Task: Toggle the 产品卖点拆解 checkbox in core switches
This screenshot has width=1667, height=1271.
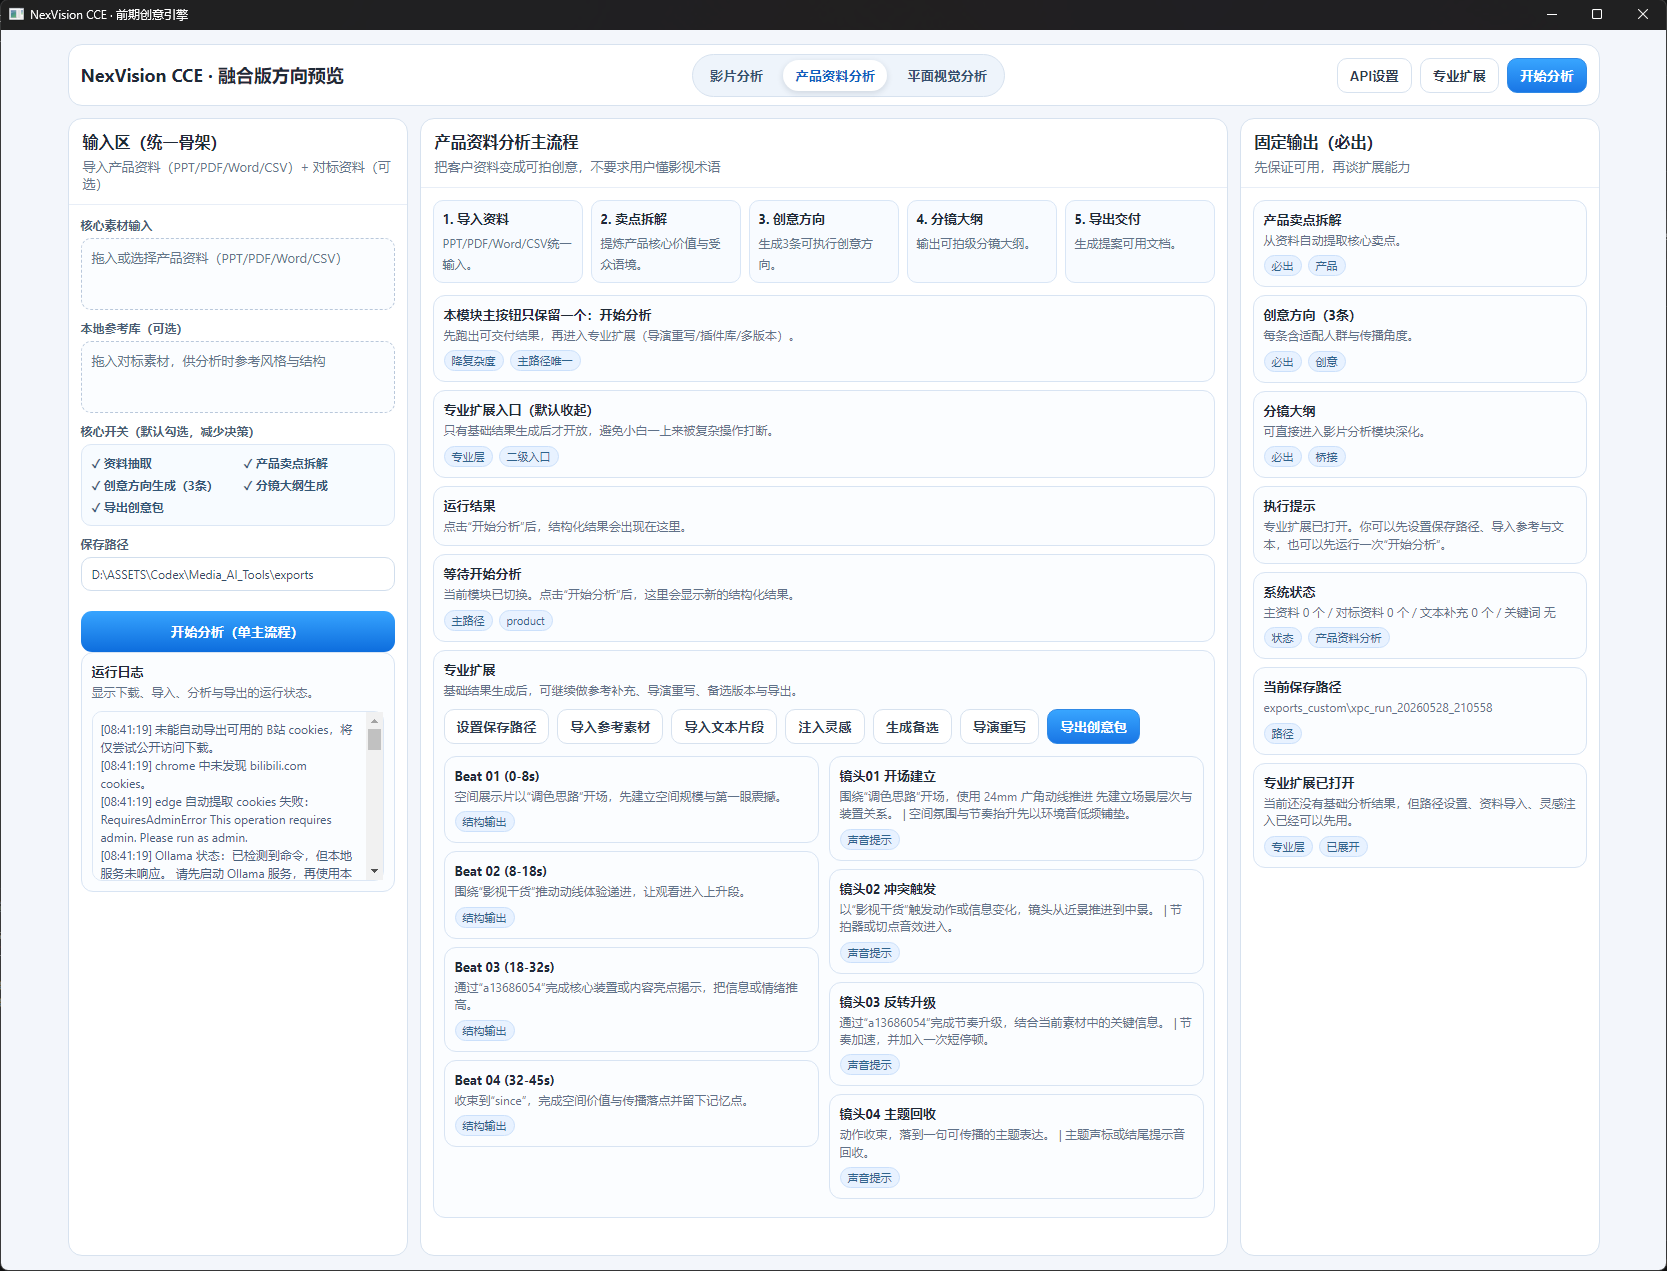Action: (x=285, y=464)
